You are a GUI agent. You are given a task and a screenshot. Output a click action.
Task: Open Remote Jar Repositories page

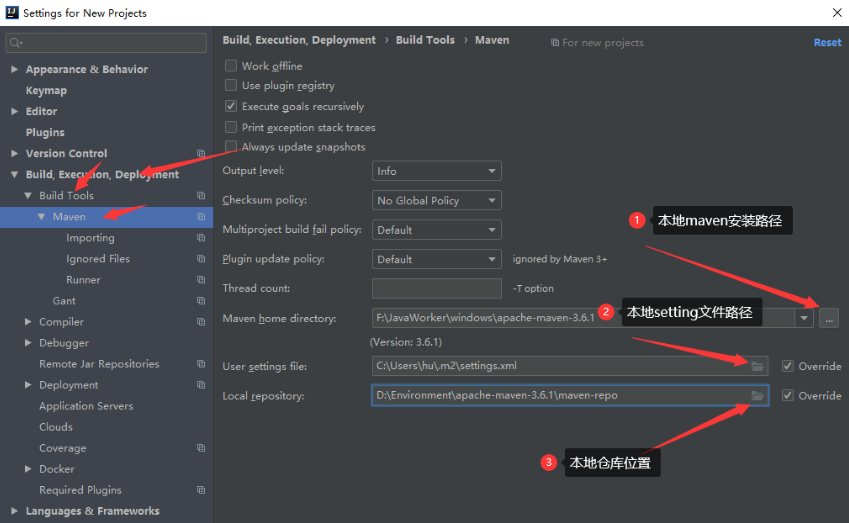coord(99,364)
